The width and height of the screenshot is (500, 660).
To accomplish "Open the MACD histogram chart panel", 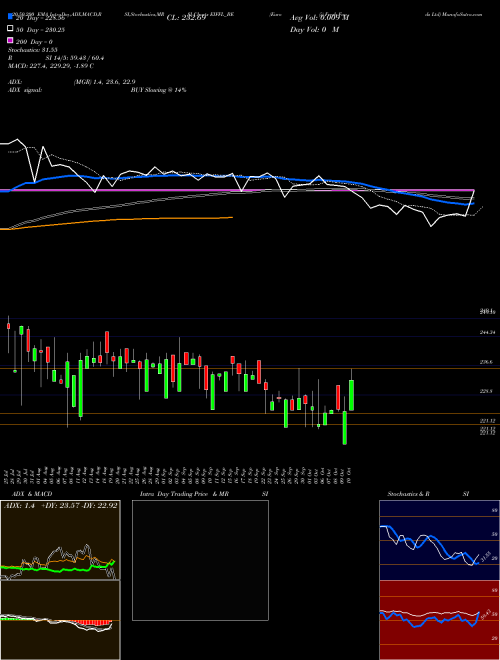I will click(x=60, y=620).
